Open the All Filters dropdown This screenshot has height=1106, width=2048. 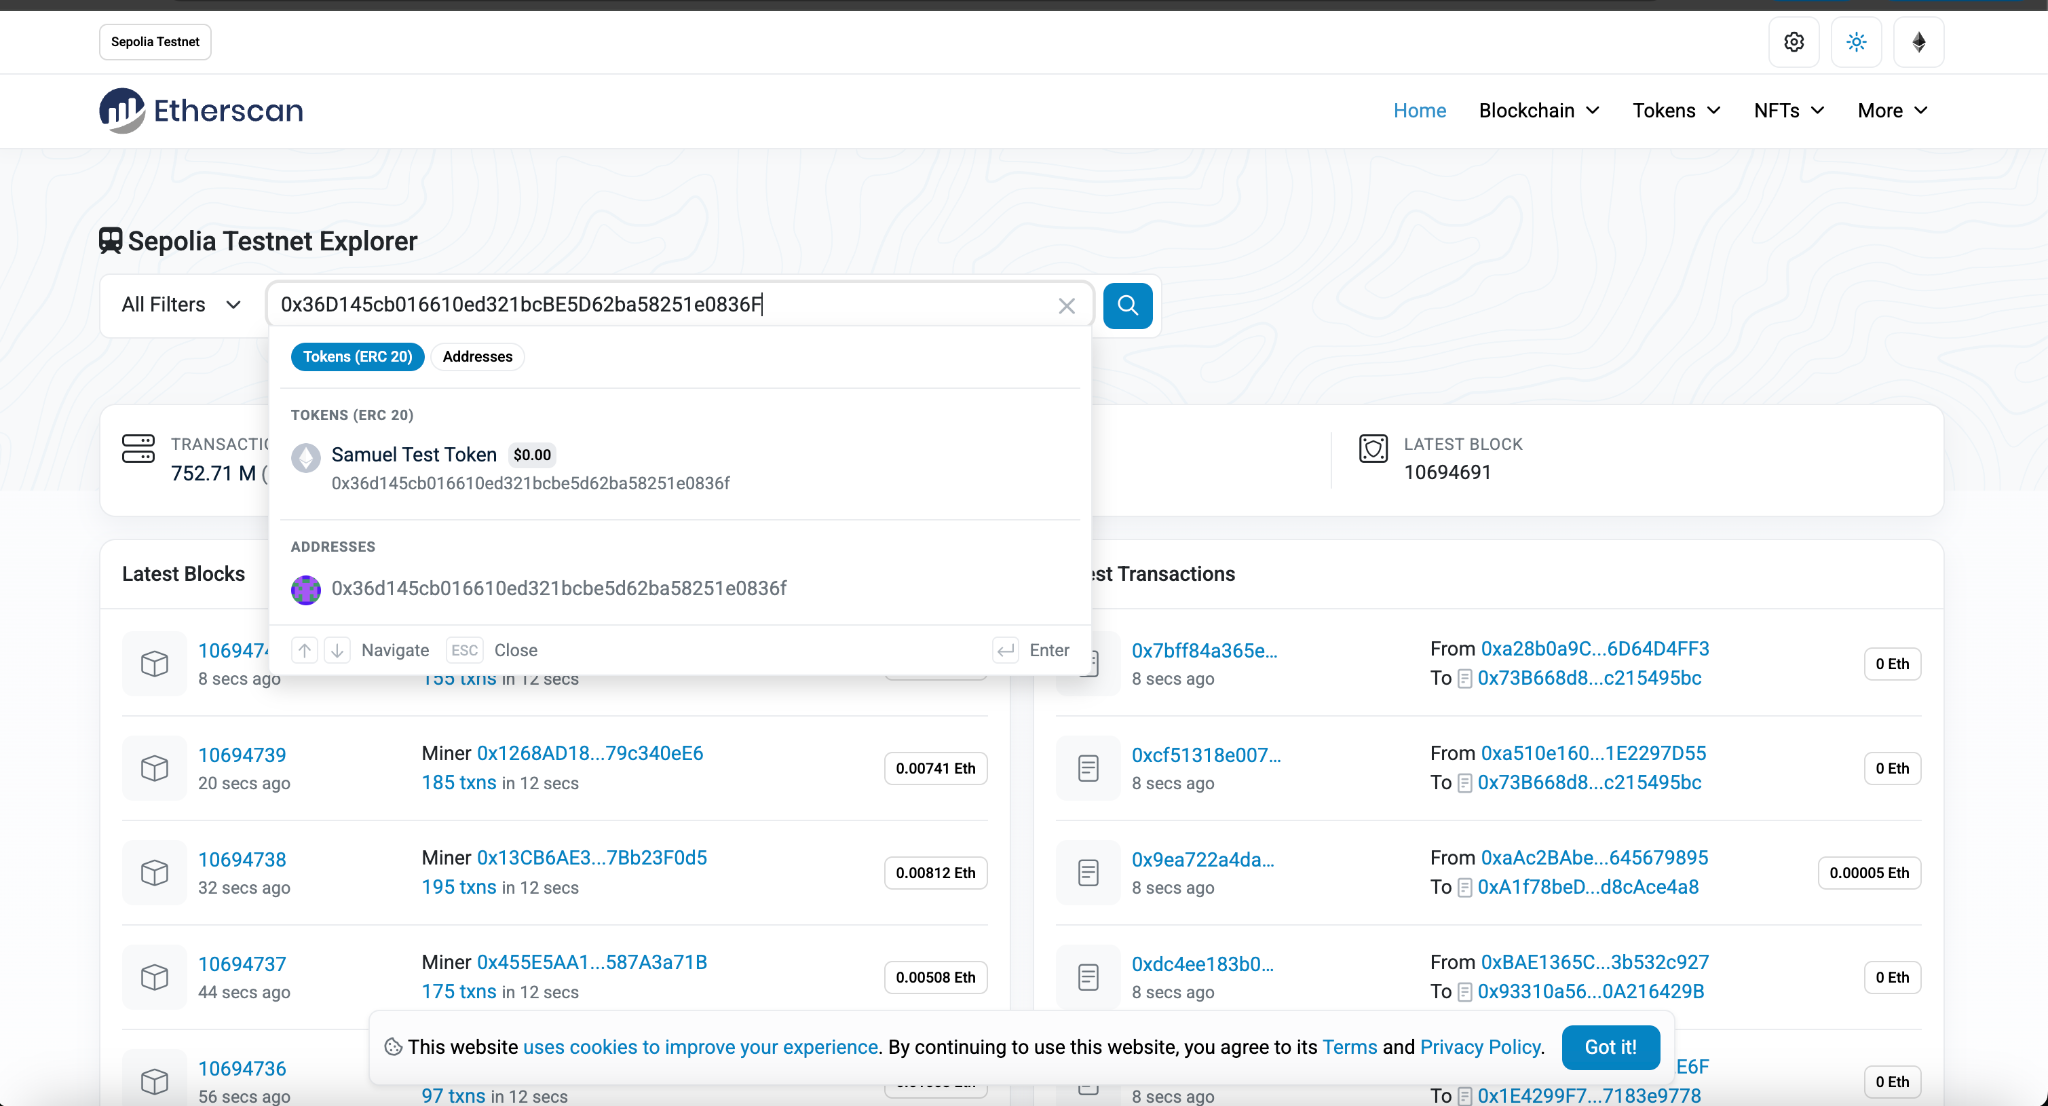pyautogui.click(x=182, y=305)
